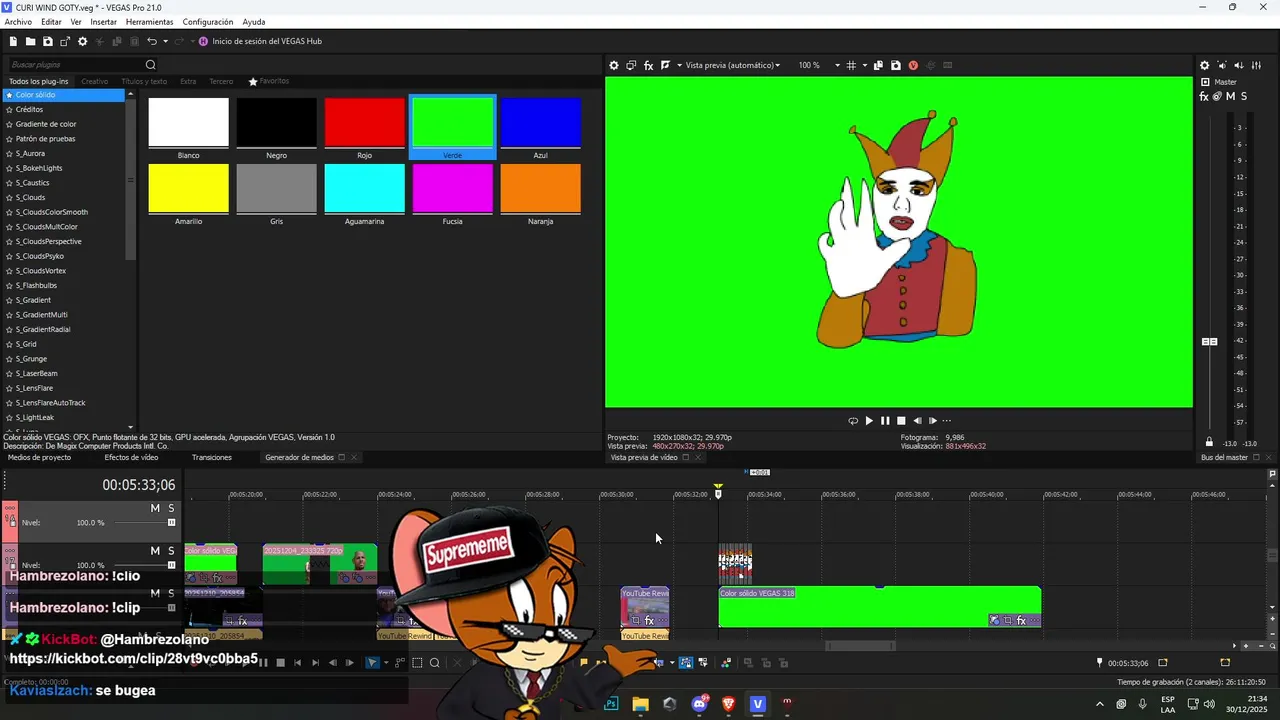Choose the Rojo color preset
This screenshot has height=720, width=1280.
pos(365,122)
